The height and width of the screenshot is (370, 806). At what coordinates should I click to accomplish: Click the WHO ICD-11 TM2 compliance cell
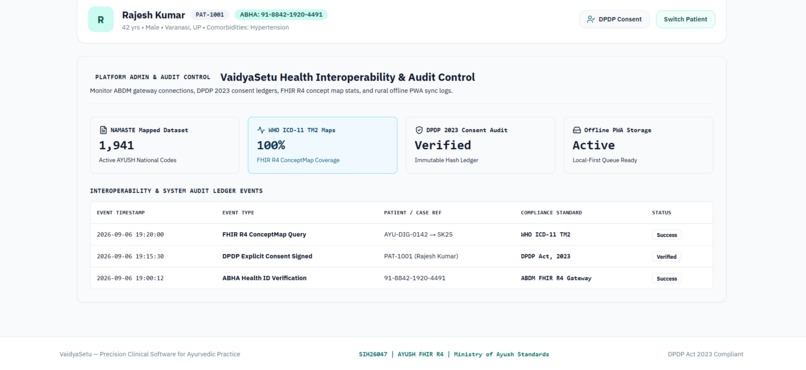click(545, 234)
